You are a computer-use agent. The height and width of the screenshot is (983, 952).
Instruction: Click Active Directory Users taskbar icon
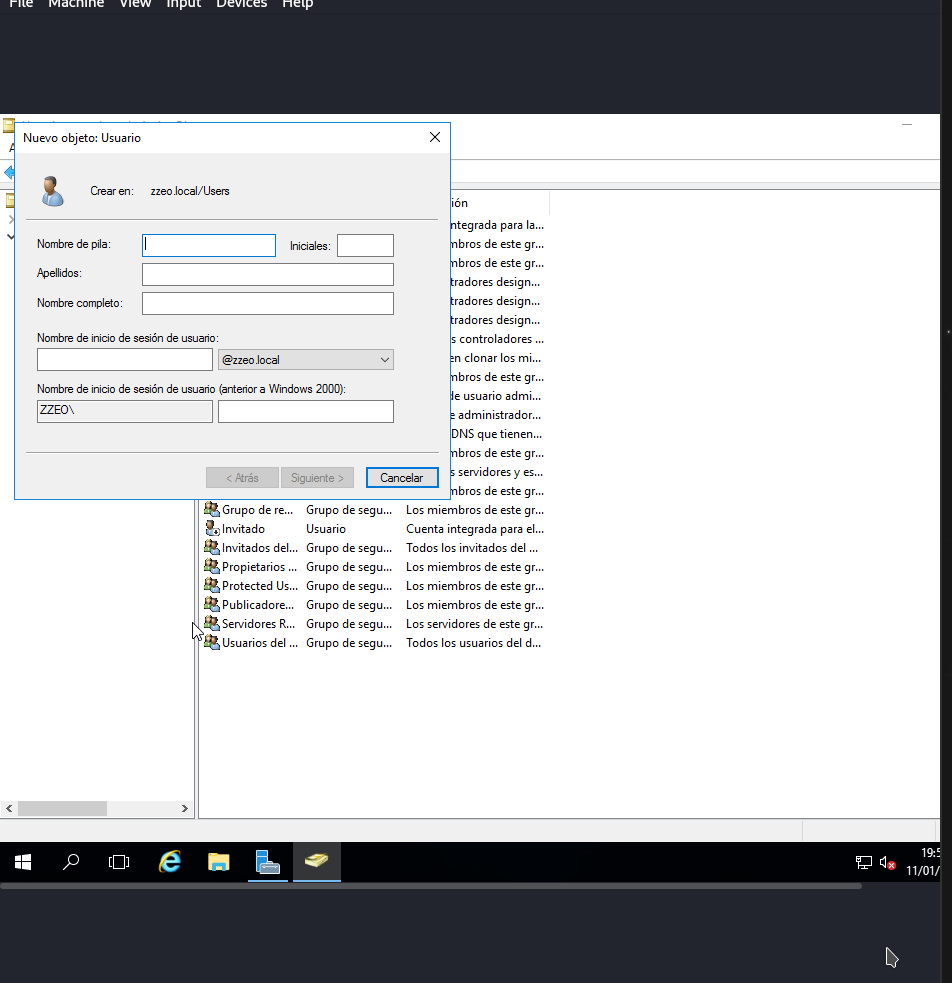(x=316, y=862)
